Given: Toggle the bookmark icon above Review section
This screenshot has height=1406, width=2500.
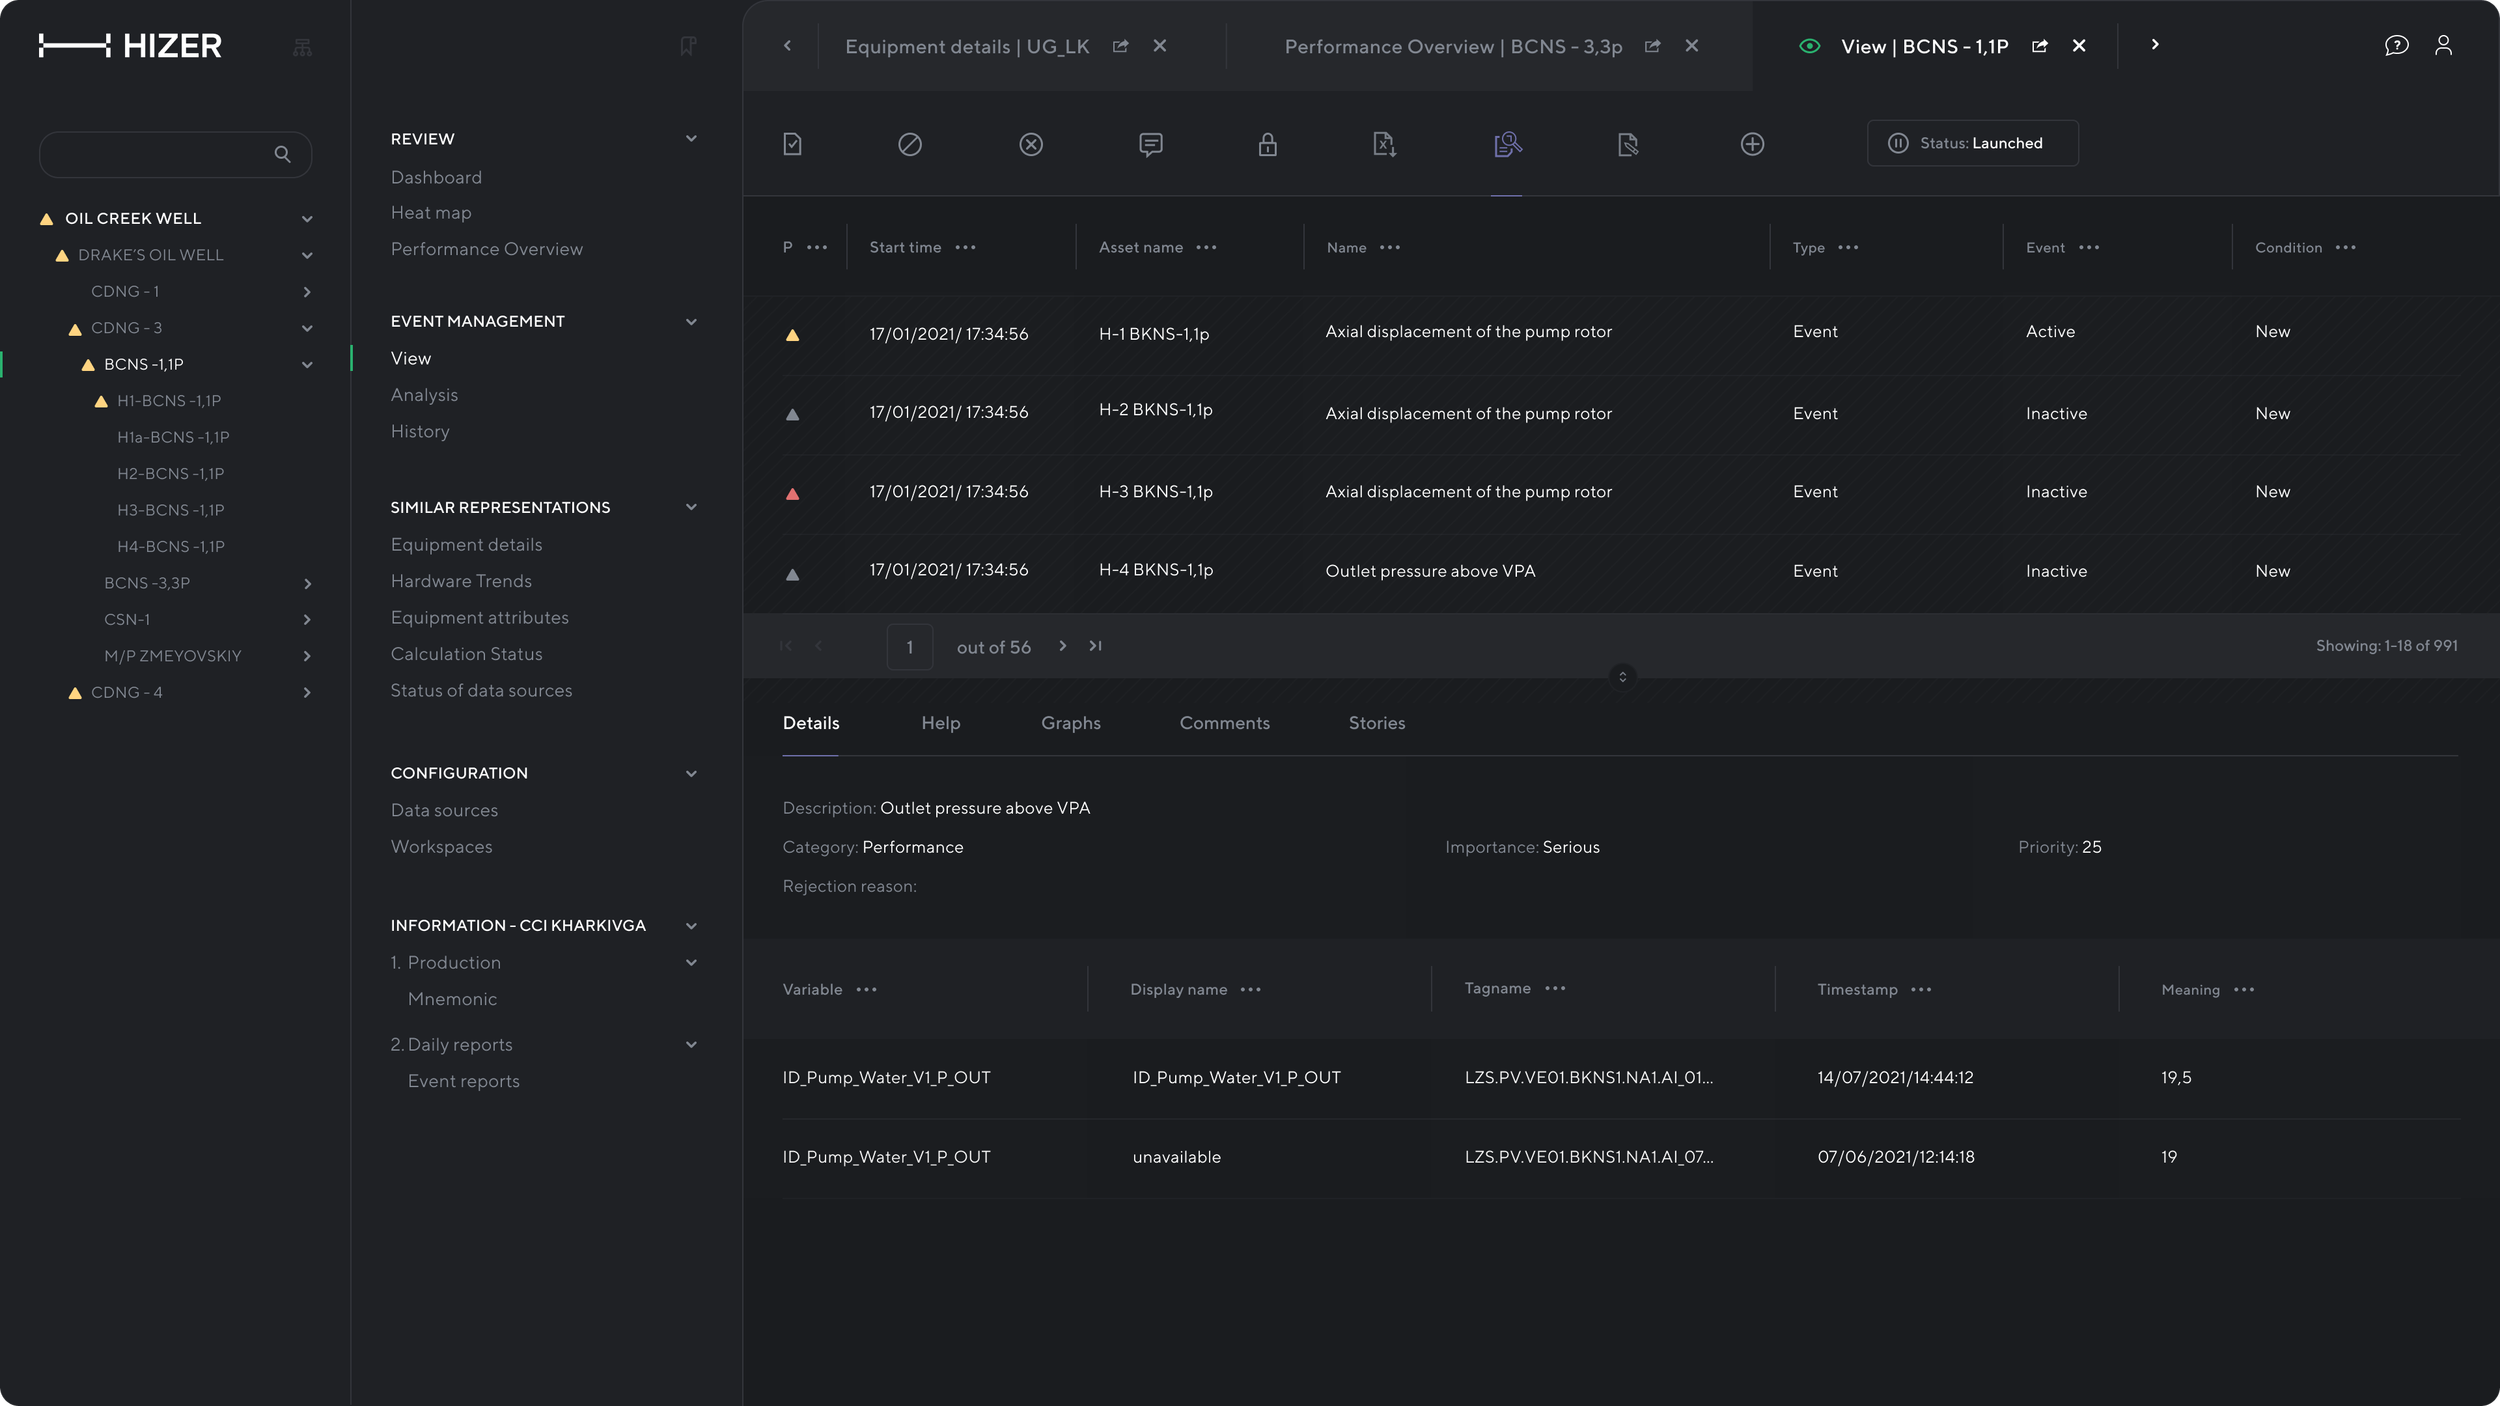Looking at the screenshot, I should (687, 46).
